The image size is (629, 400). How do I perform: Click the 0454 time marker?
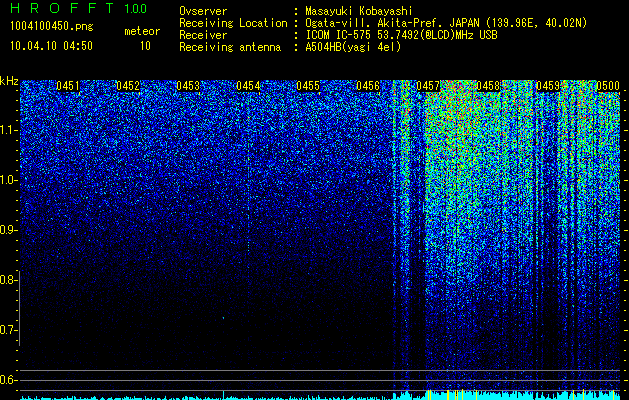coord(248,86)
